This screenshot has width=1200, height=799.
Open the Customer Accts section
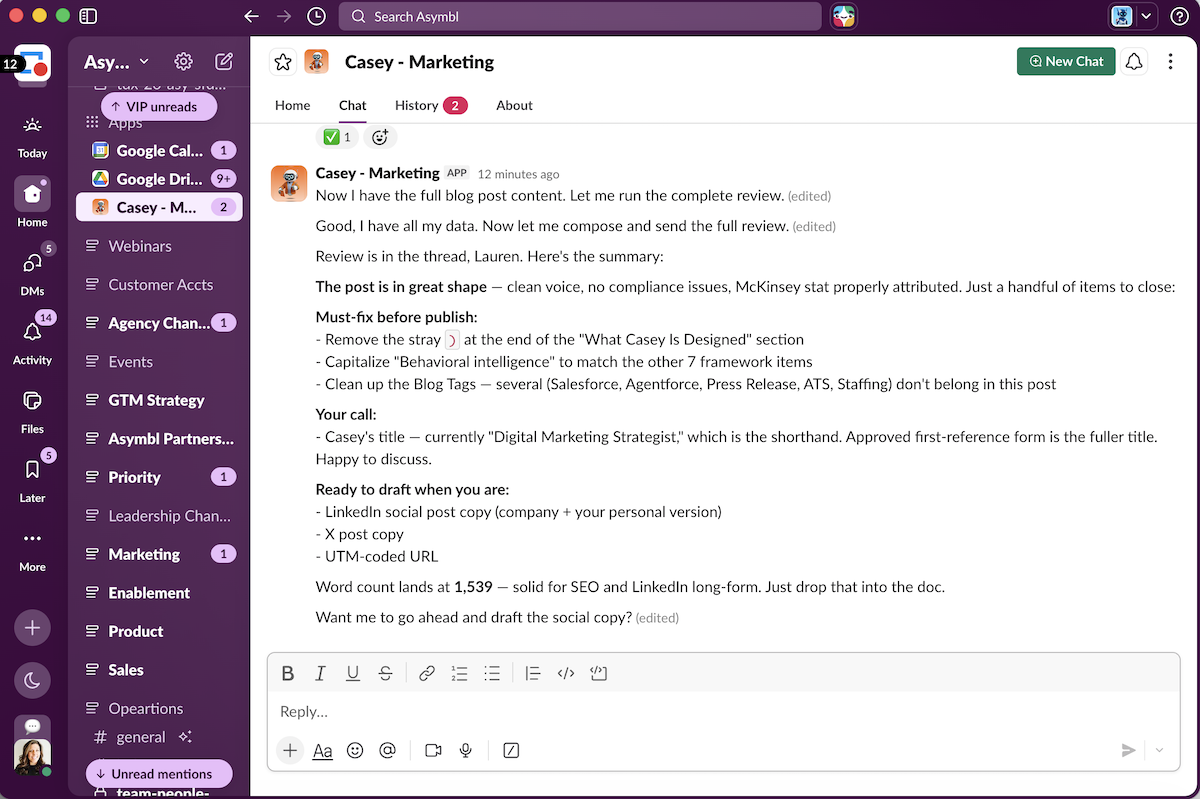[x=159, y=284]
